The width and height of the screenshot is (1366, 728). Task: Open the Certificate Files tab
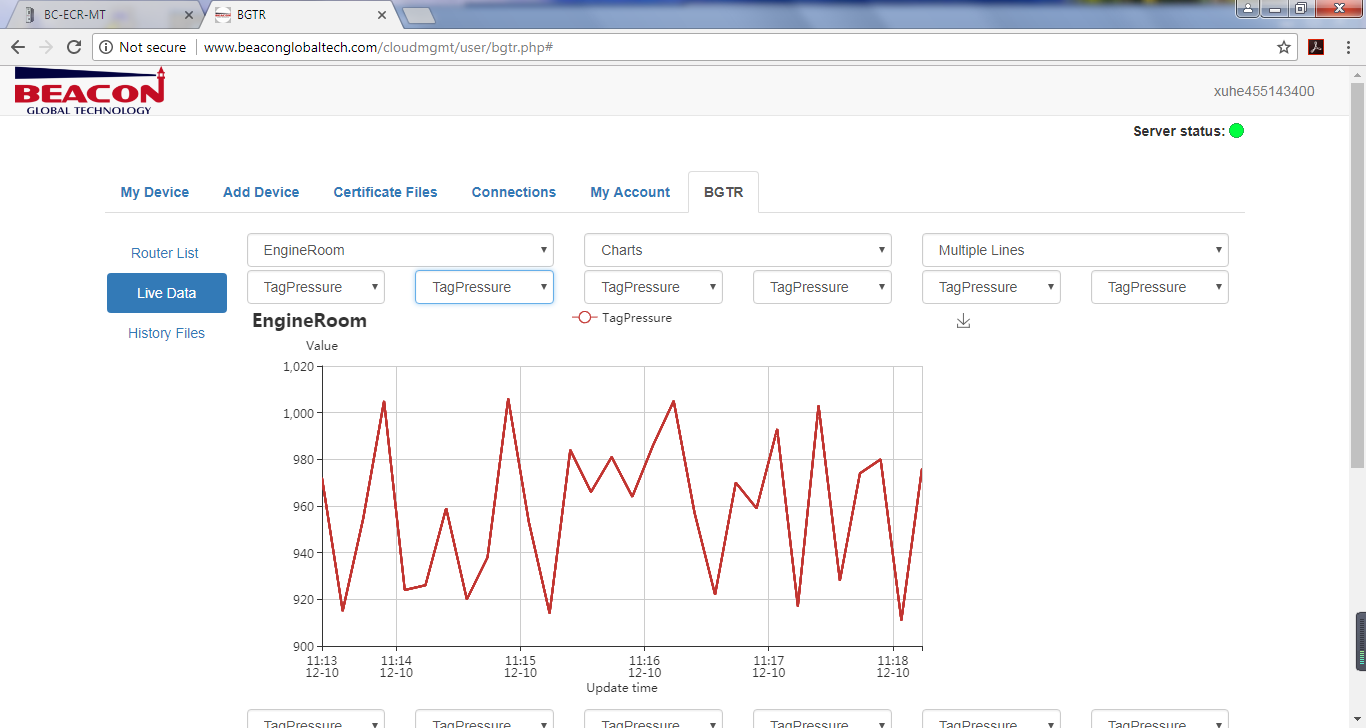(385, 192)
